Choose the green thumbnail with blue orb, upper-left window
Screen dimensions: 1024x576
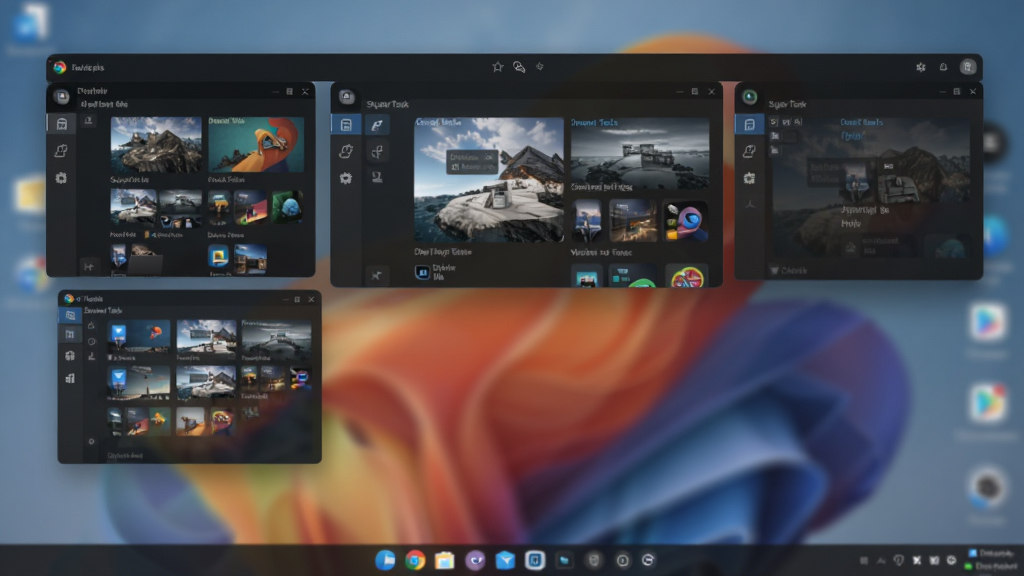[x=287, y=207]
